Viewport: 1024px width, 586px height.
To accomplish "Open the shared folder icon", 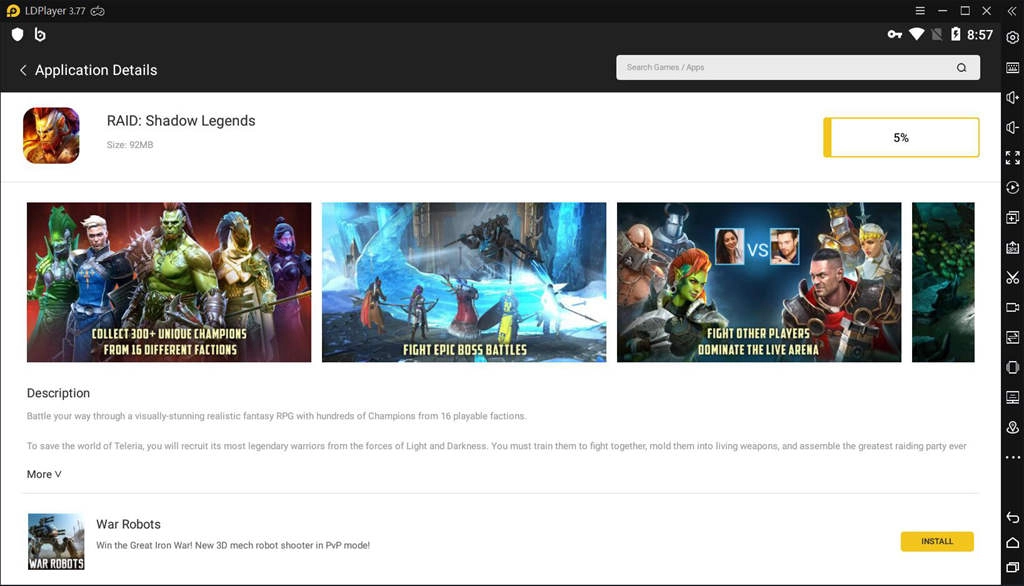I will [1012, 337].
